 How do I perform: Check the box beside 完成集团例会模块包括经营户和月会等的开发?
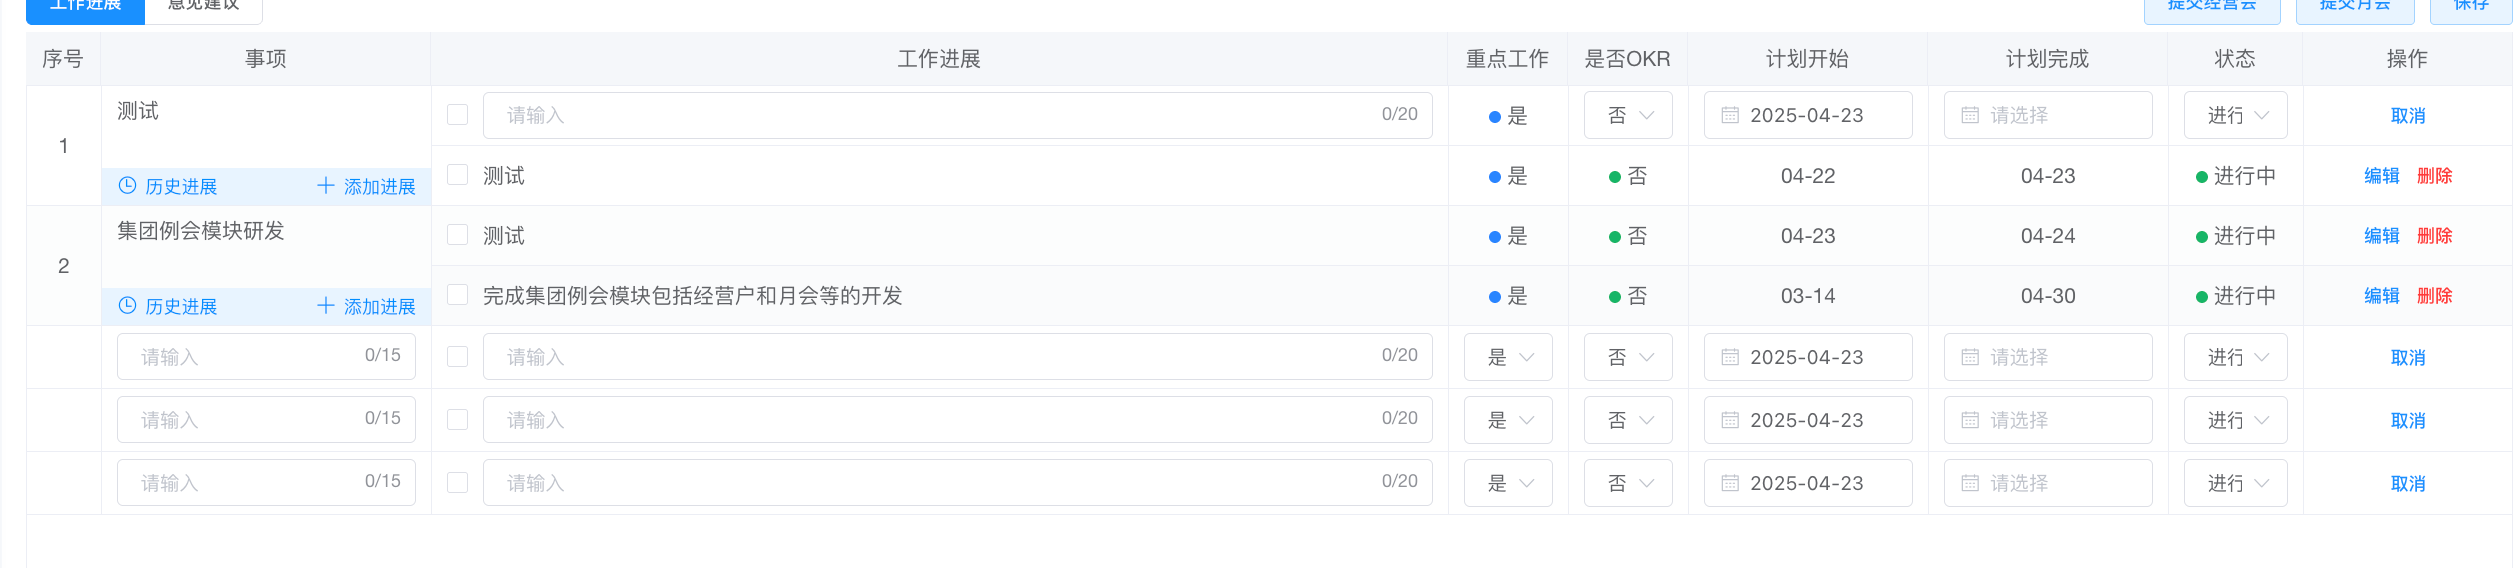tap(458, 295)
